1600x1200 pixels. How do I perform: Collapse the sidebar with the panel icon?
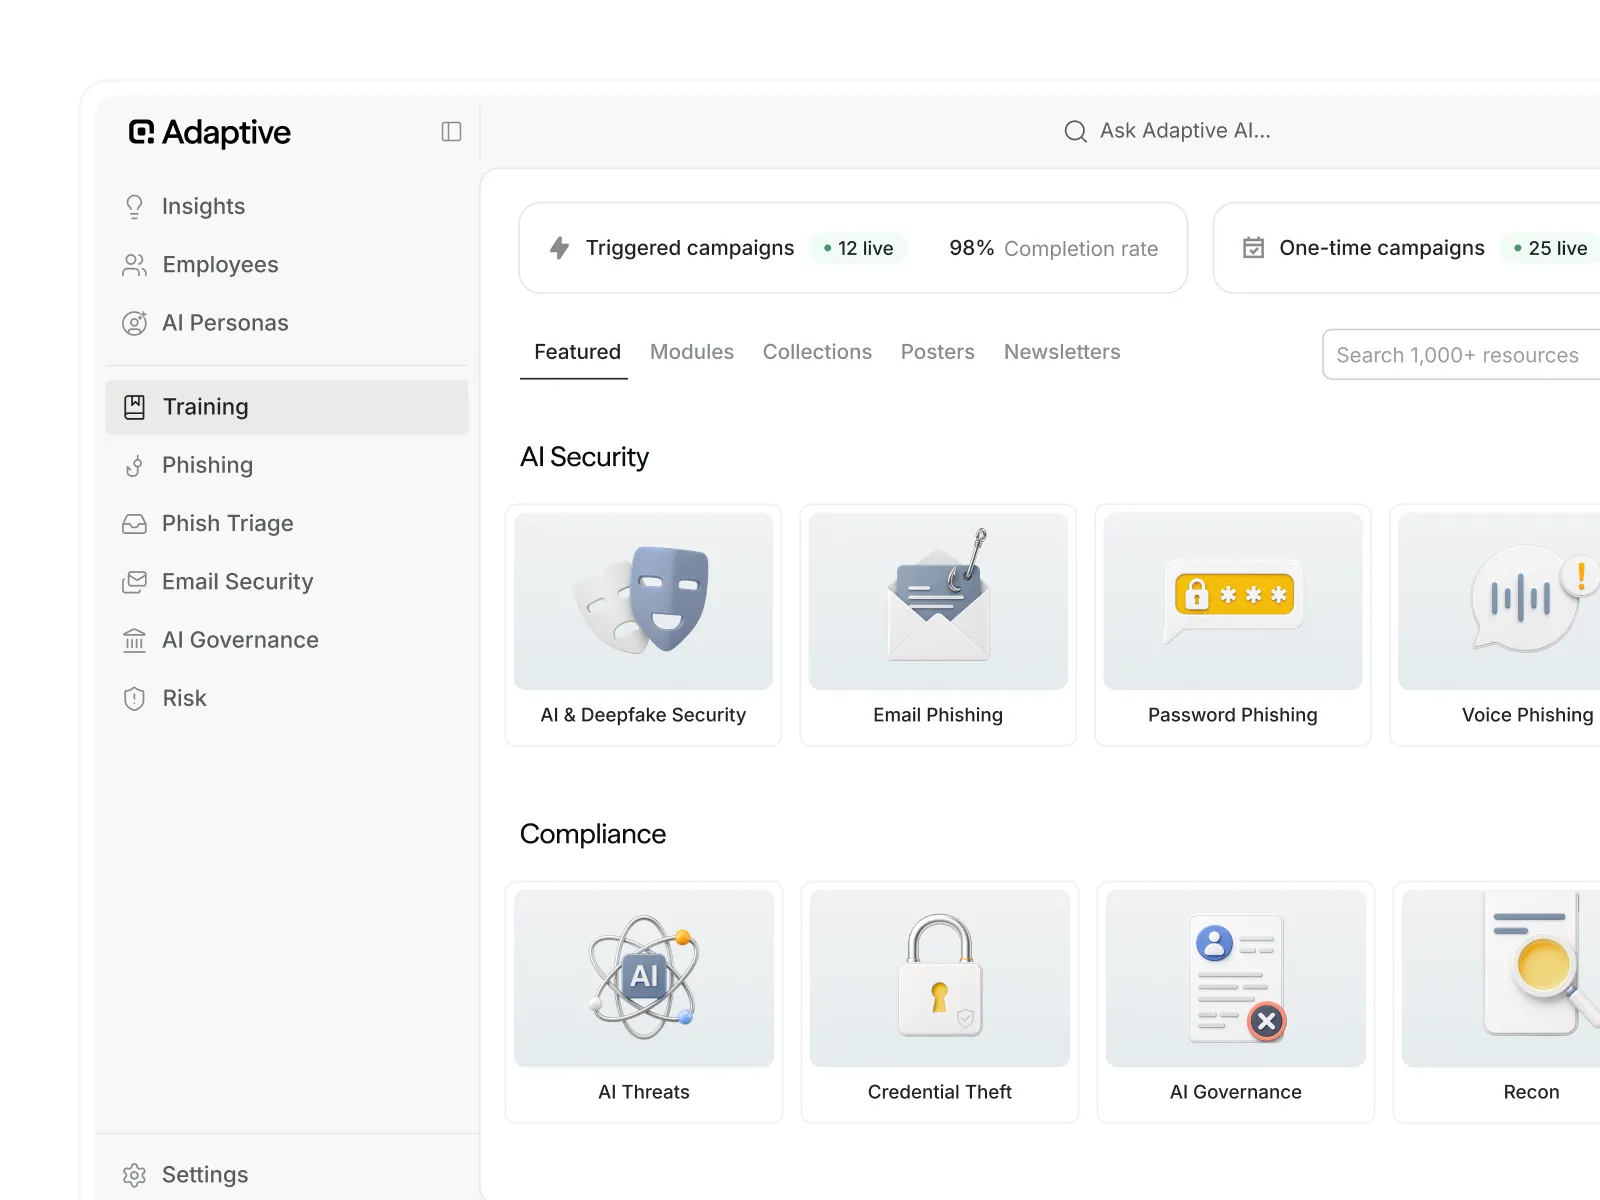coord(451,132)
